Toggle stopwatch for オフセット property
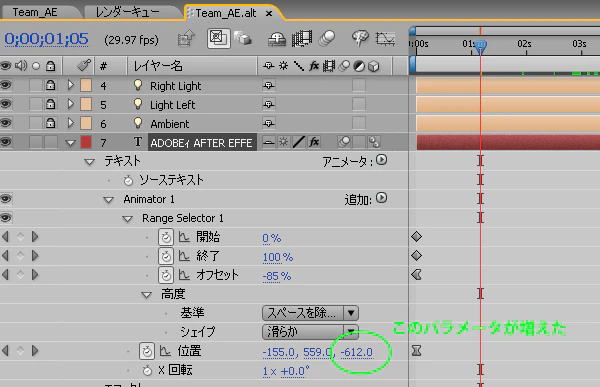600x387 pixels. 166,275
